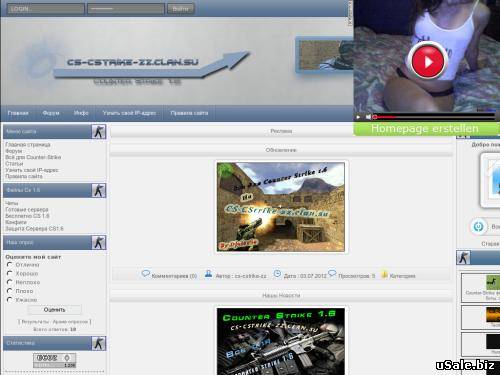Click small play icon in video control bar
This screenshot has height=375, width=500.
[x=358, y=117]
